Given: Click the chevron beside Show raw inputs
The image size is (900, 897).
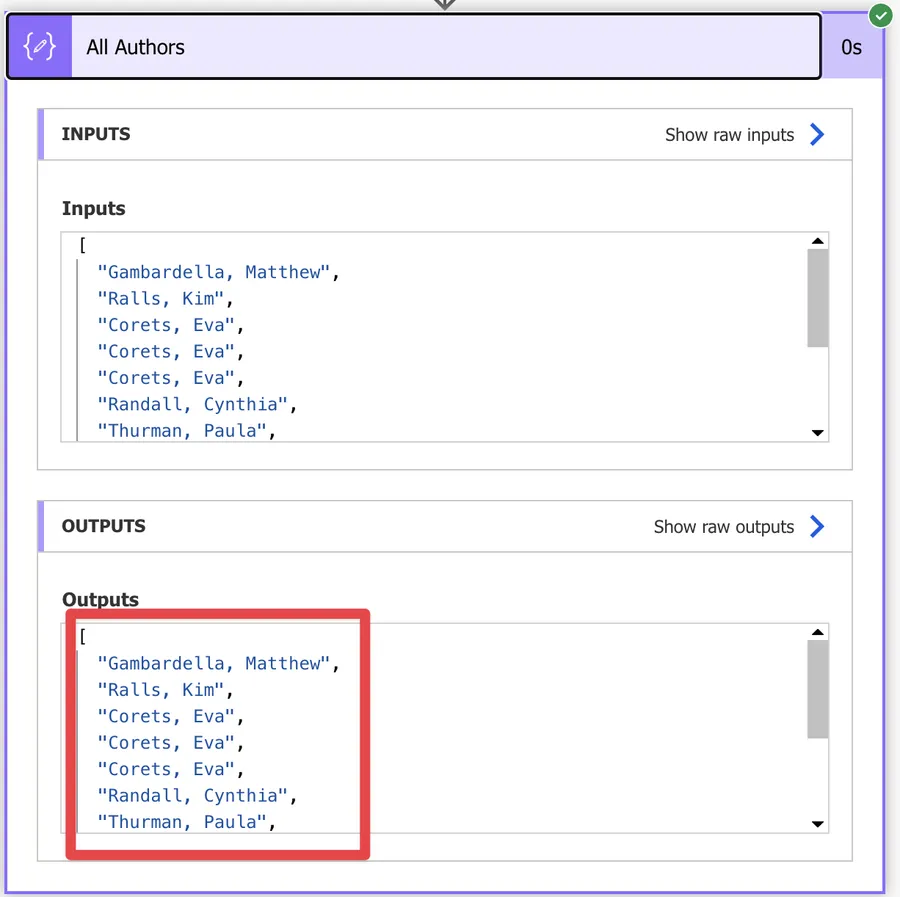Looking at the screenshot, I should (x=818, y=134).
